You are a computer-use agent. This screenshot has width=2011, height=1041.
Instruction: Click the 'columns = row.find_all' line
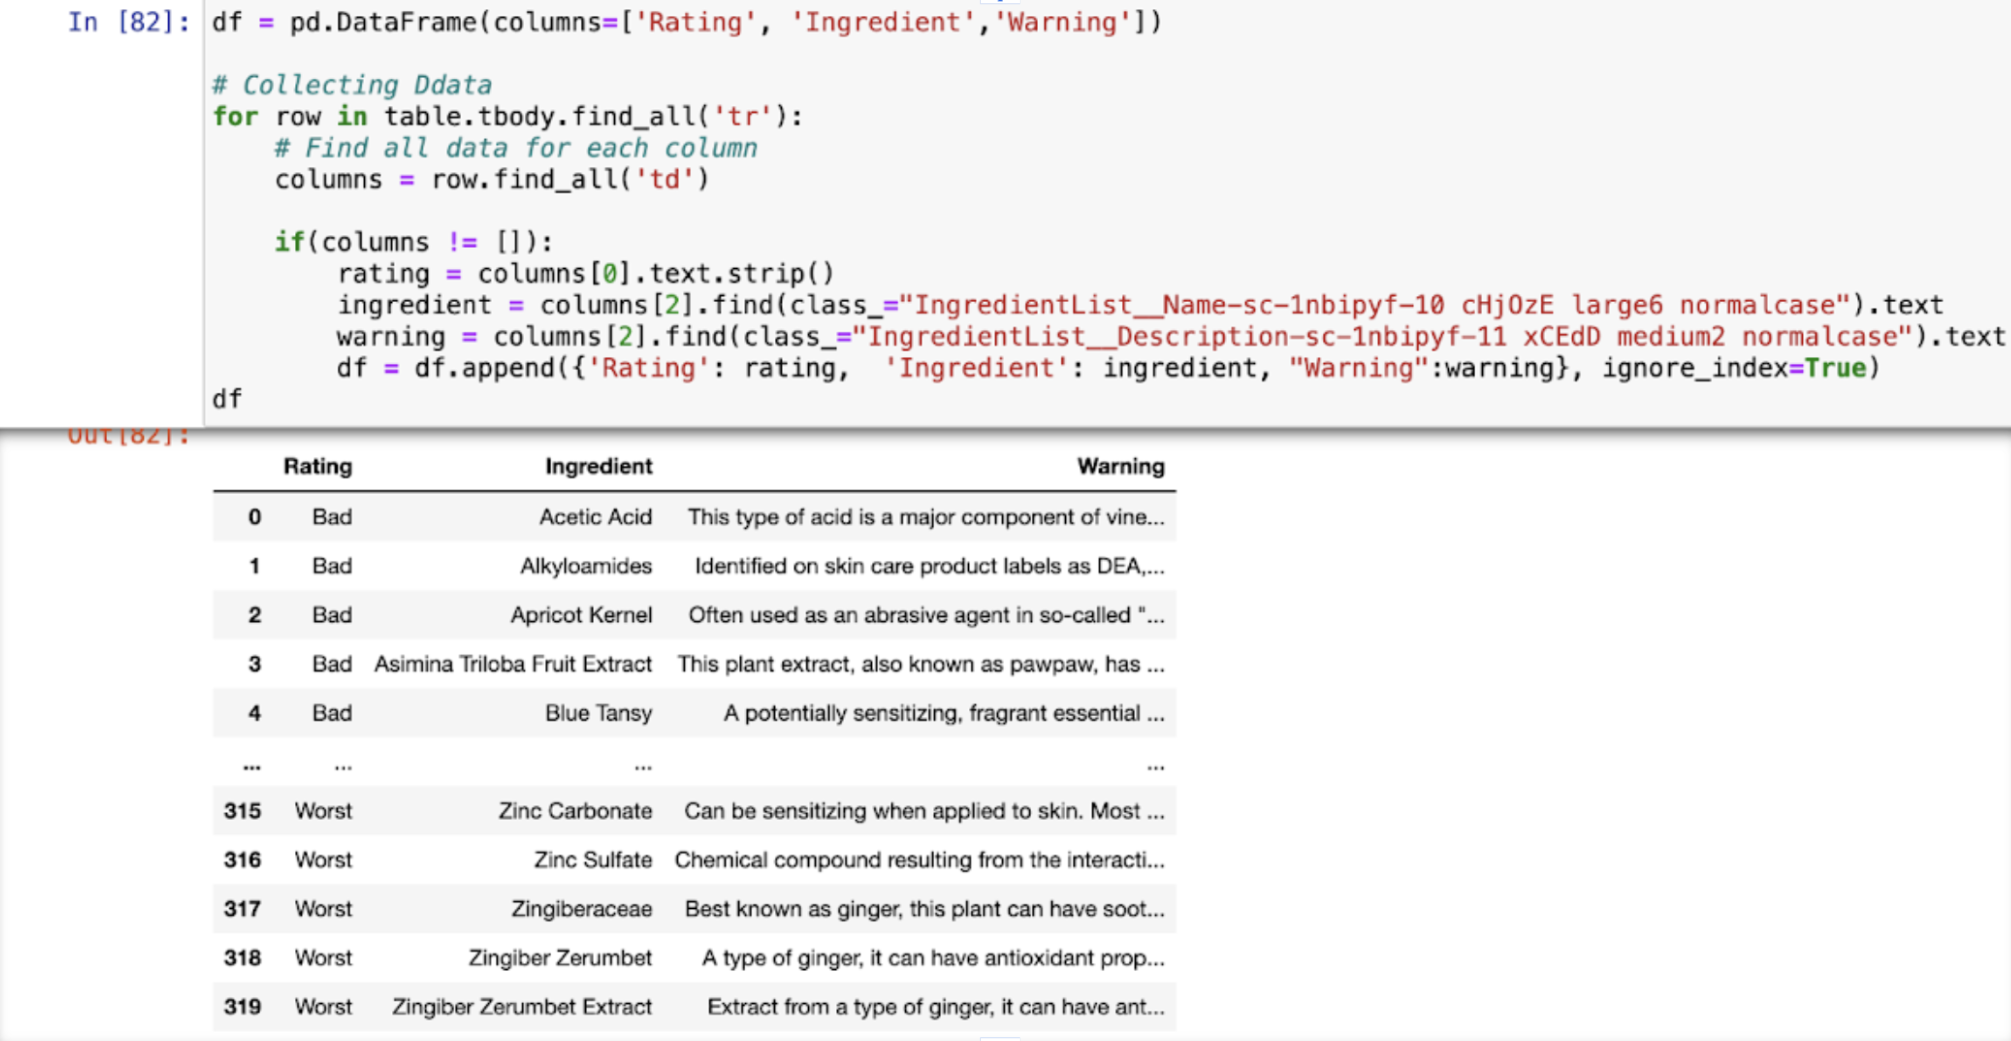pyautogui.click(x=492, y=180)
